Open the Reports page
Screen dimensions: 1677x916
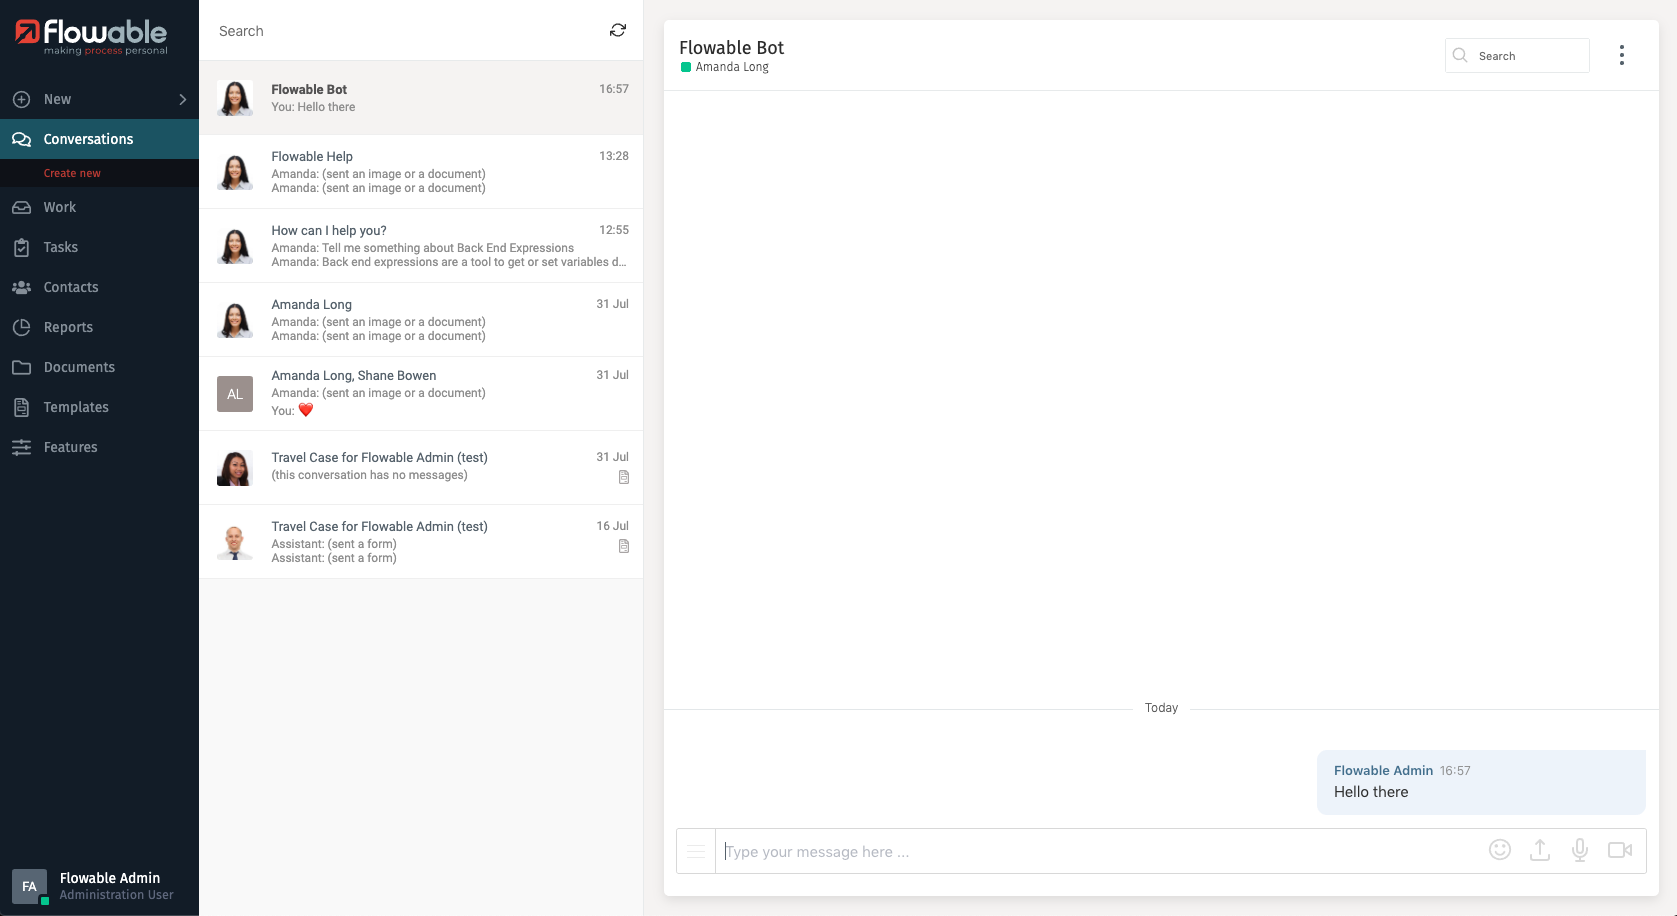coord(68,327)
